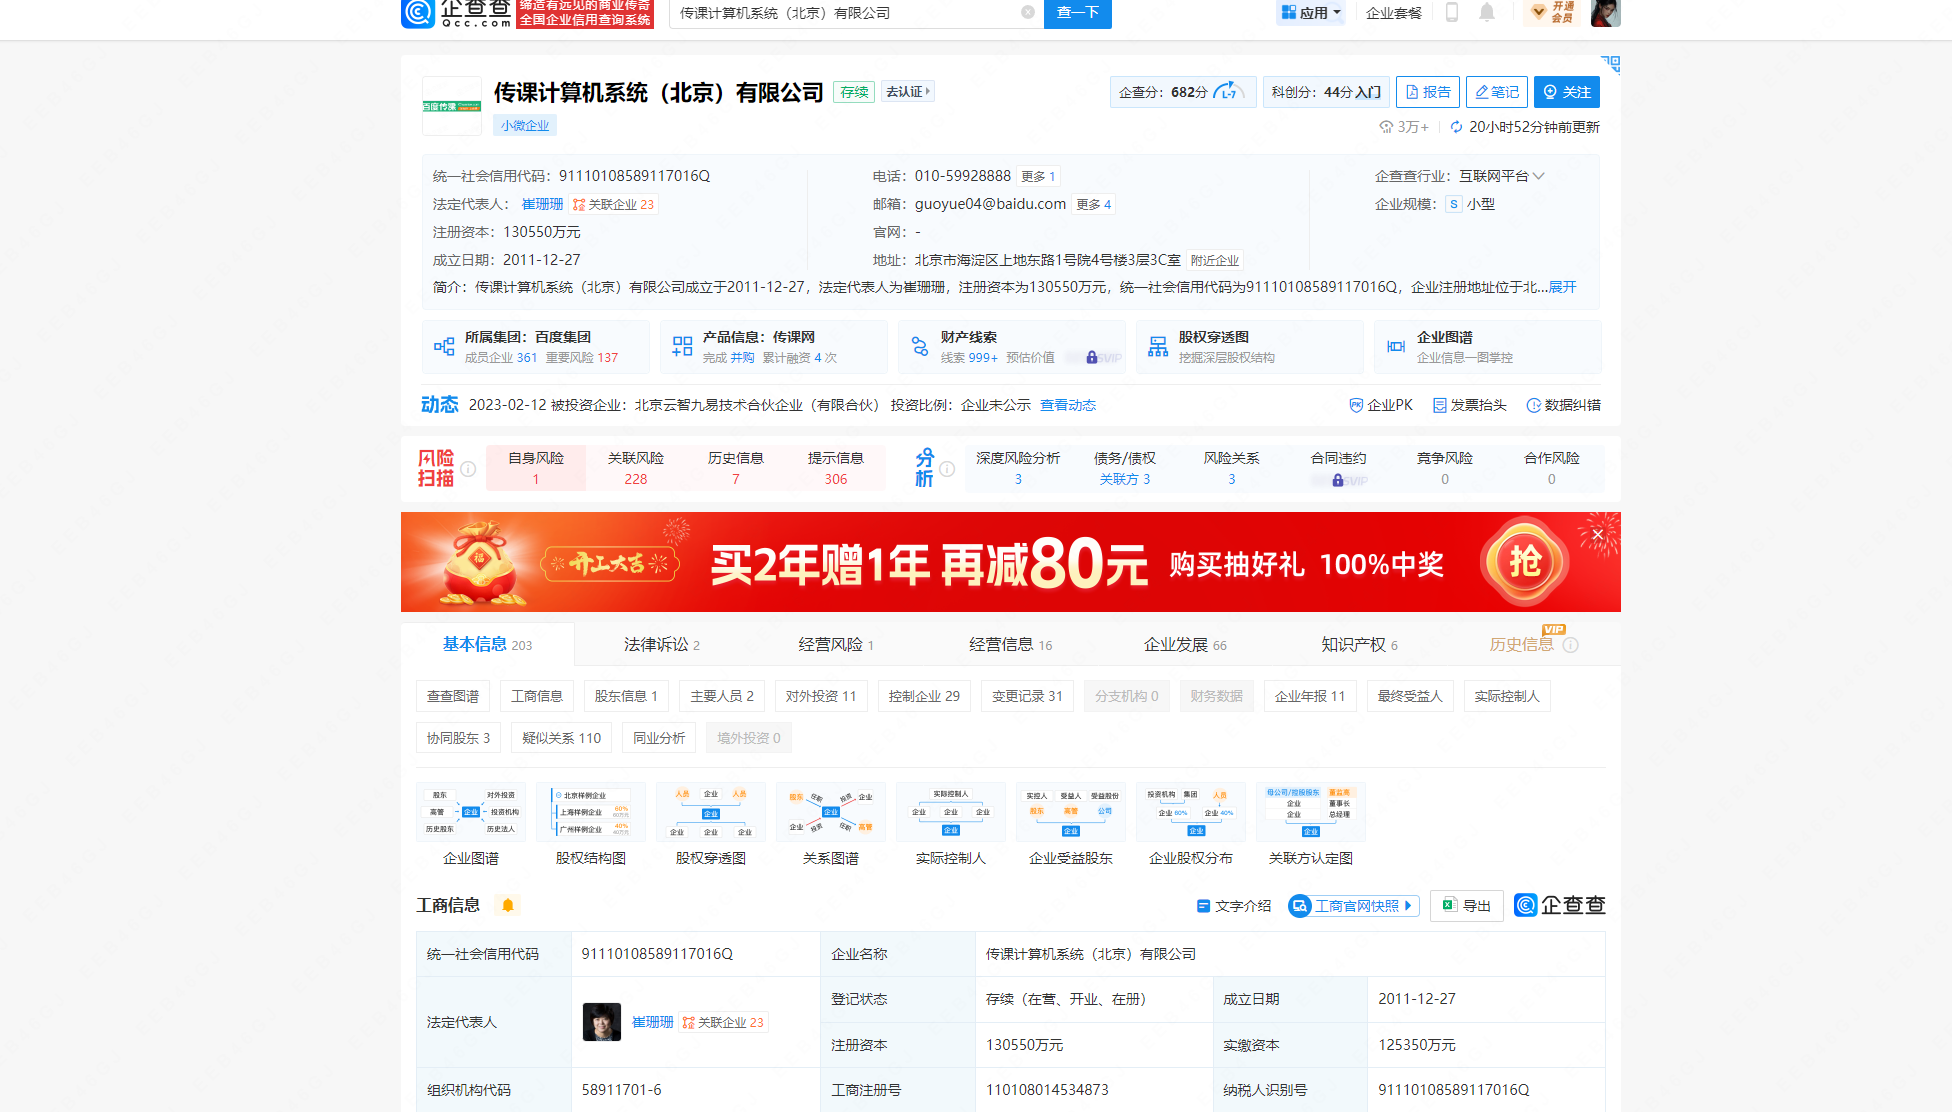This screenshot has width=1952, height=1112.
Task: Expand phone numbers with 更多 1
Action: tap(1038, 176)
